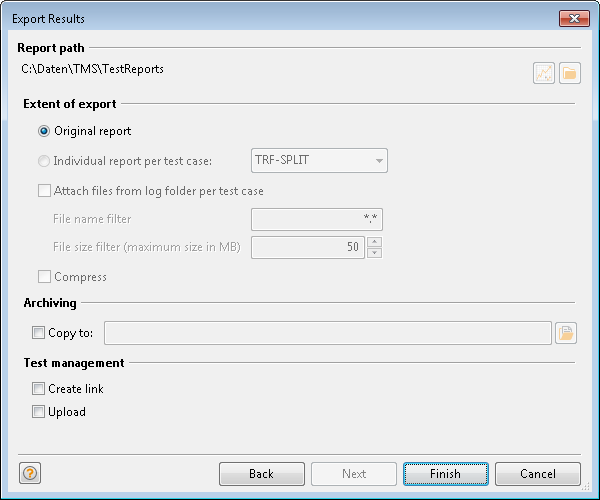
Task: Click the file size filter field showing 50
Action: click(x=308, y=247)
